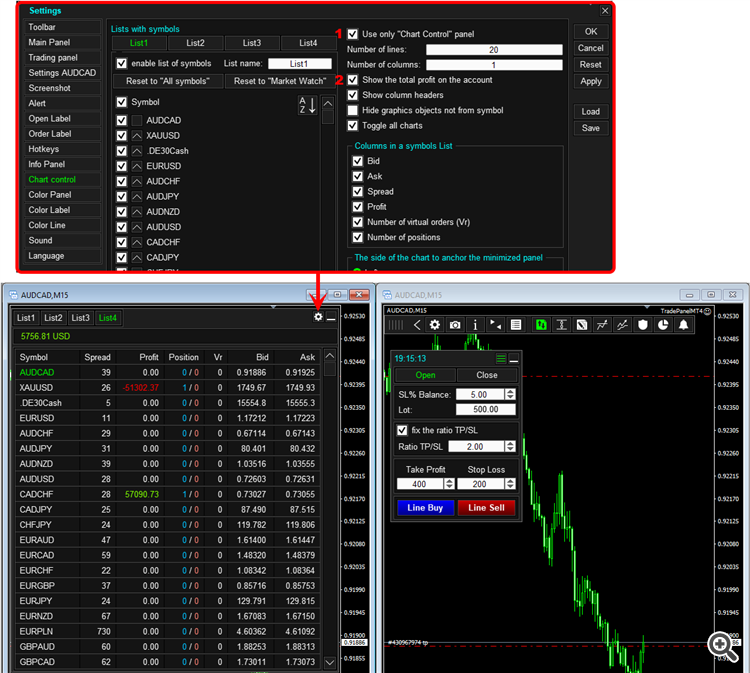Viewport: 750px width, 673px height.
Task: Select the single trend line icon
Action: (x=602, y=325)
